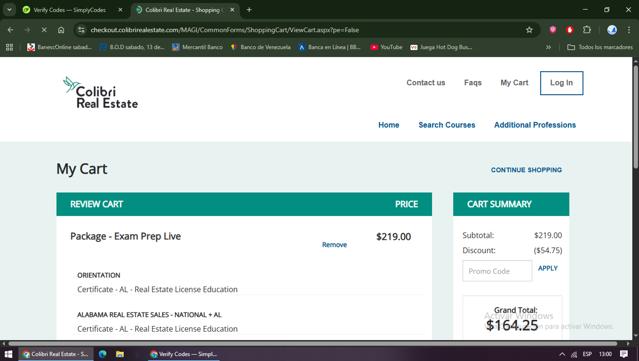Open the pink shield extension icon
This screenshot has width=639, height=361.
click(553, 29)
